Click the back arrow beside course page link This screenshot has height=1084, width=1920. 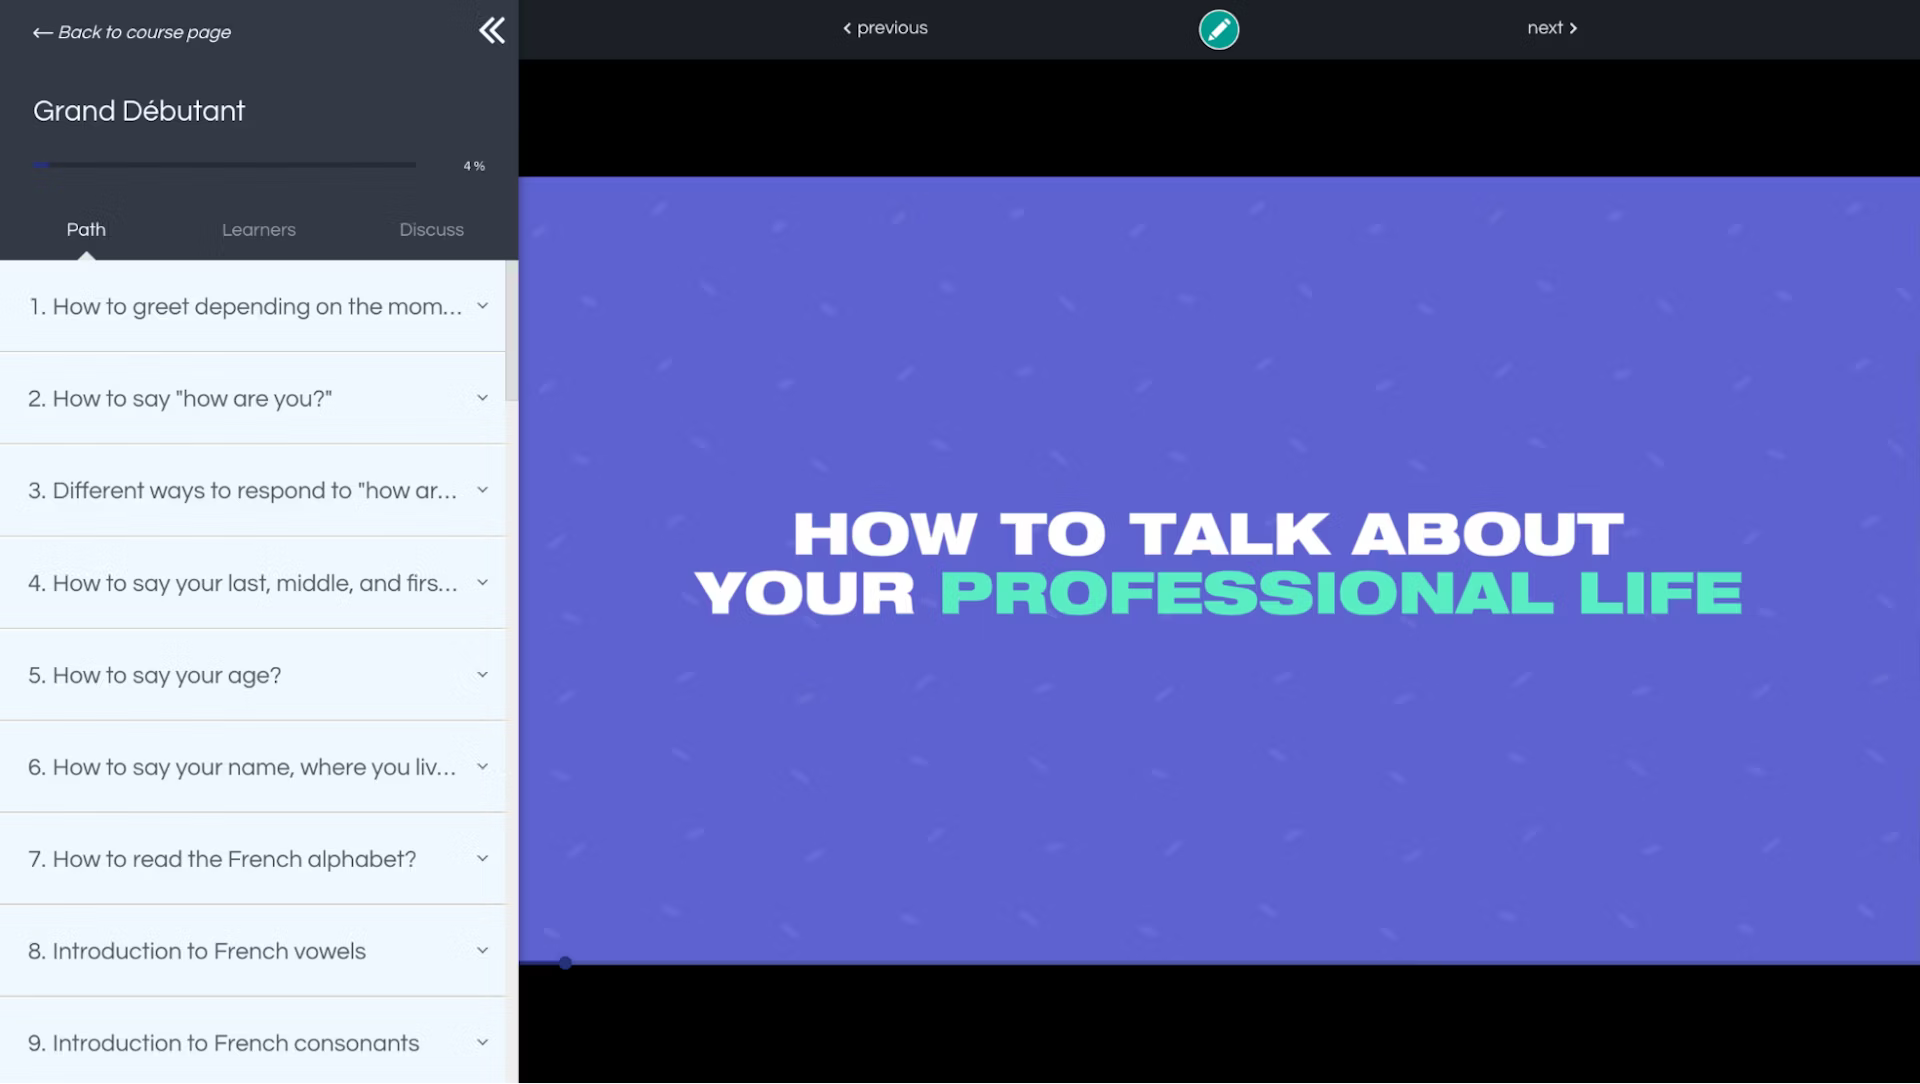point(41,32)
